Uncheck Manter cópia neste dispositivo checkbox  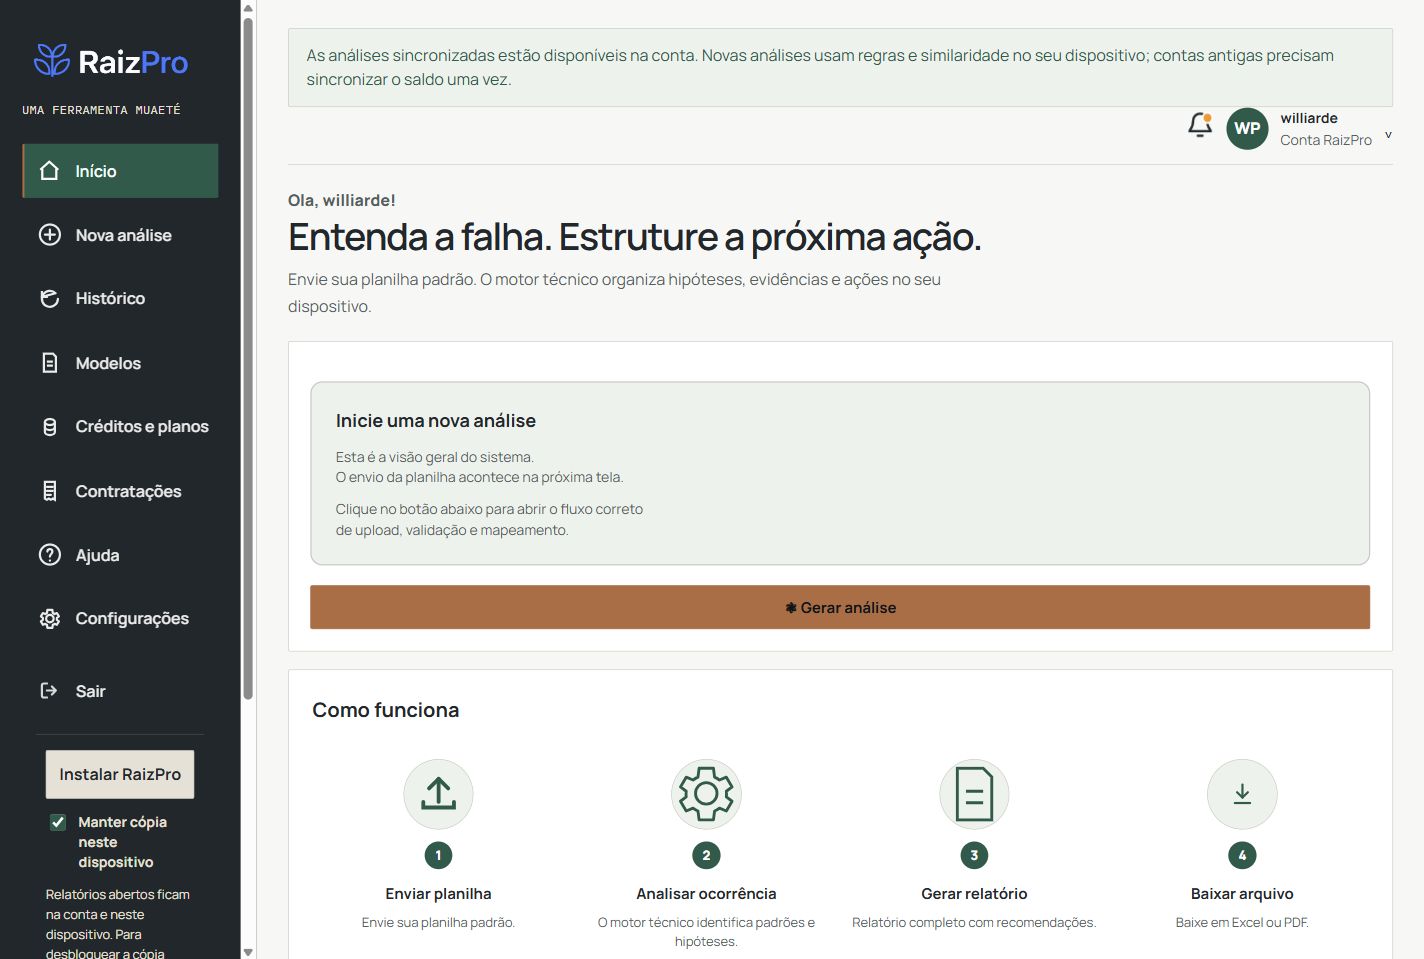(58, 822)
